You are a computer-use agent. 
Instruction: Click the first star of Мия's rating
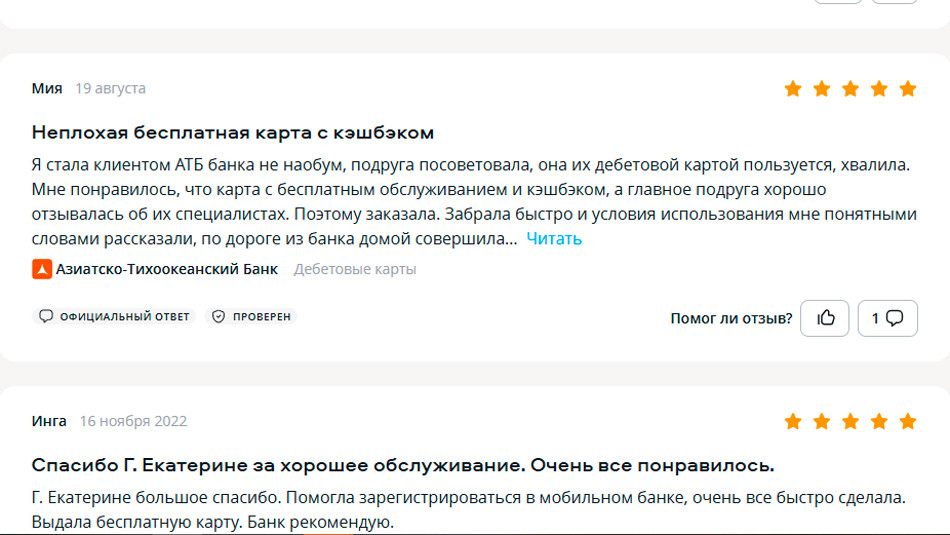click(x=793, y=89)
